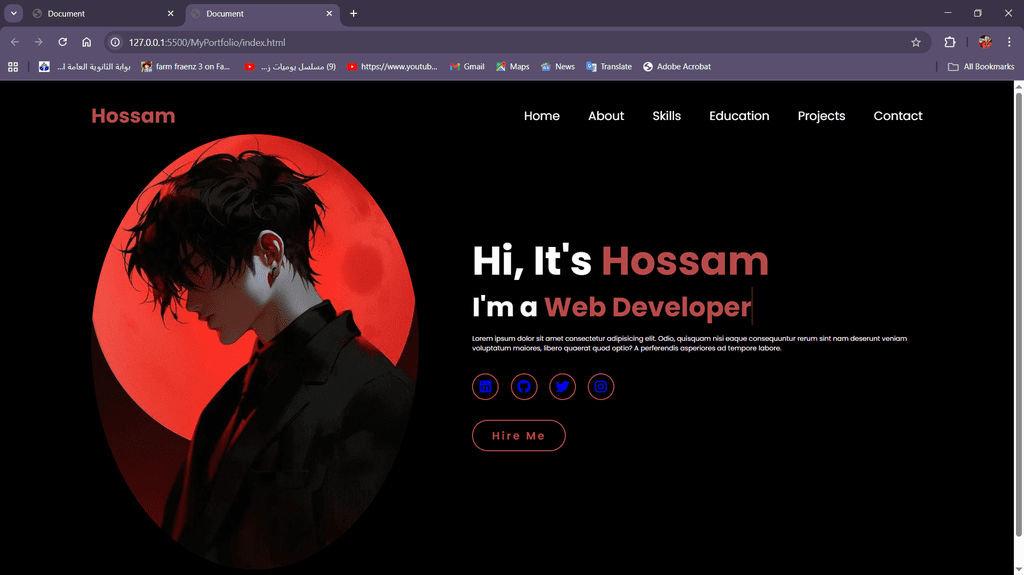Reload the page

[x=63, y=42]
